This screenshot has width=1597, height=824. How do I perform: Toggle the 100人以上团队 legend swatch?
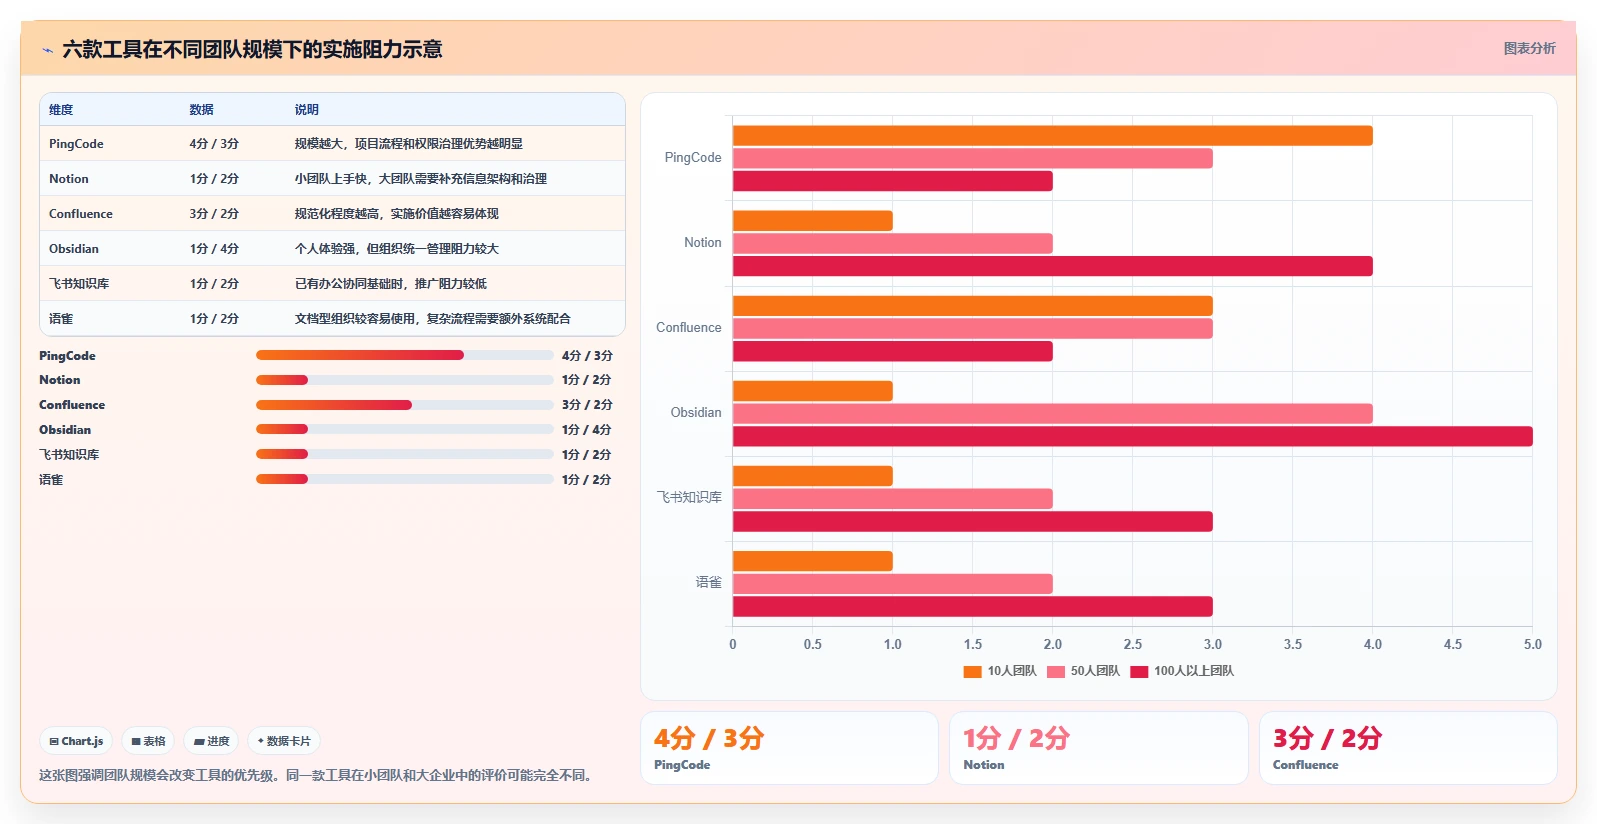[x=1139, y=672]
